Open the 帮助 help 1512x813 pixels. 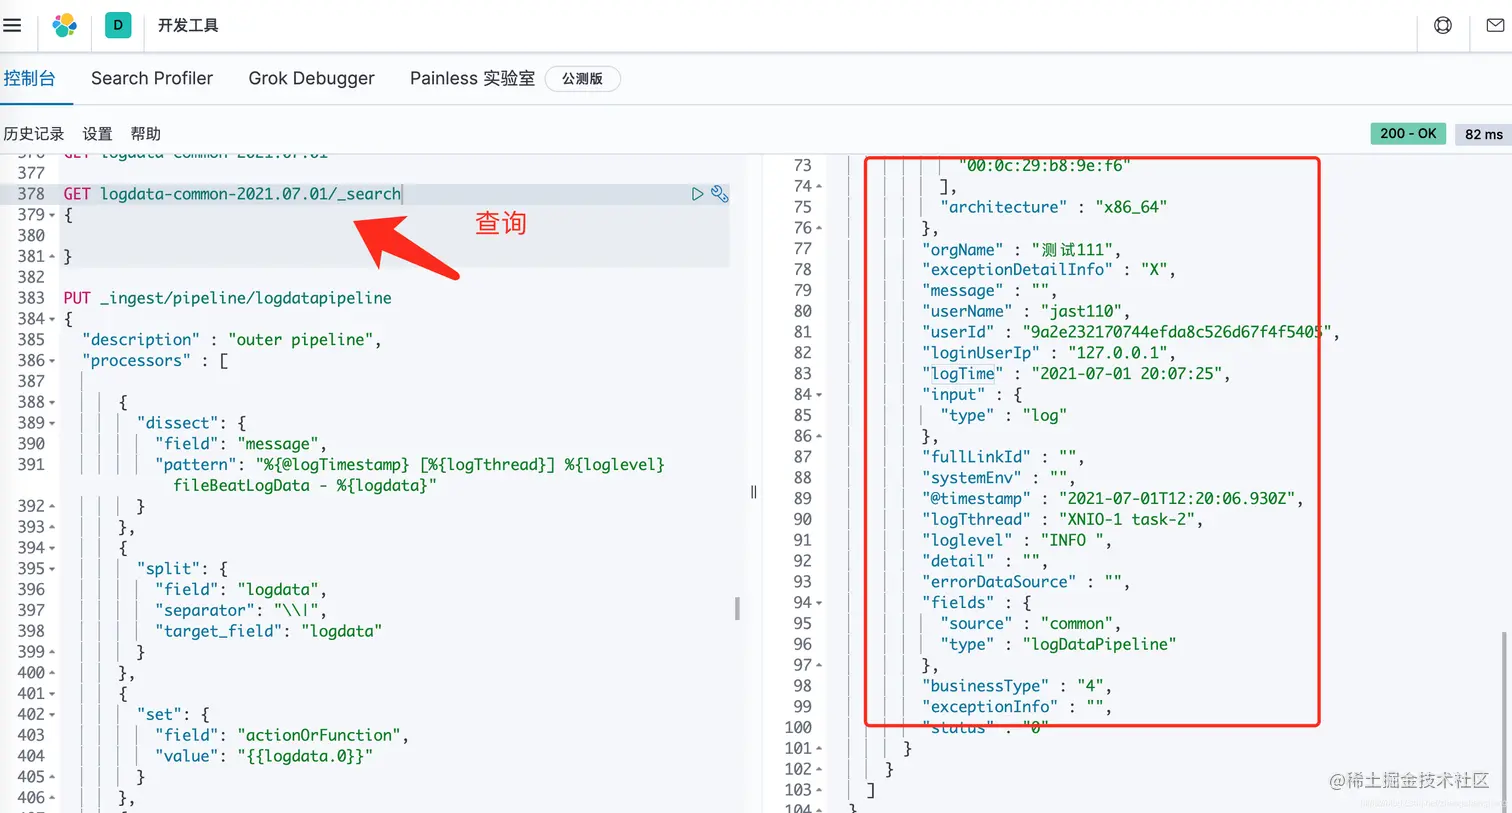(x=145, y=134)
